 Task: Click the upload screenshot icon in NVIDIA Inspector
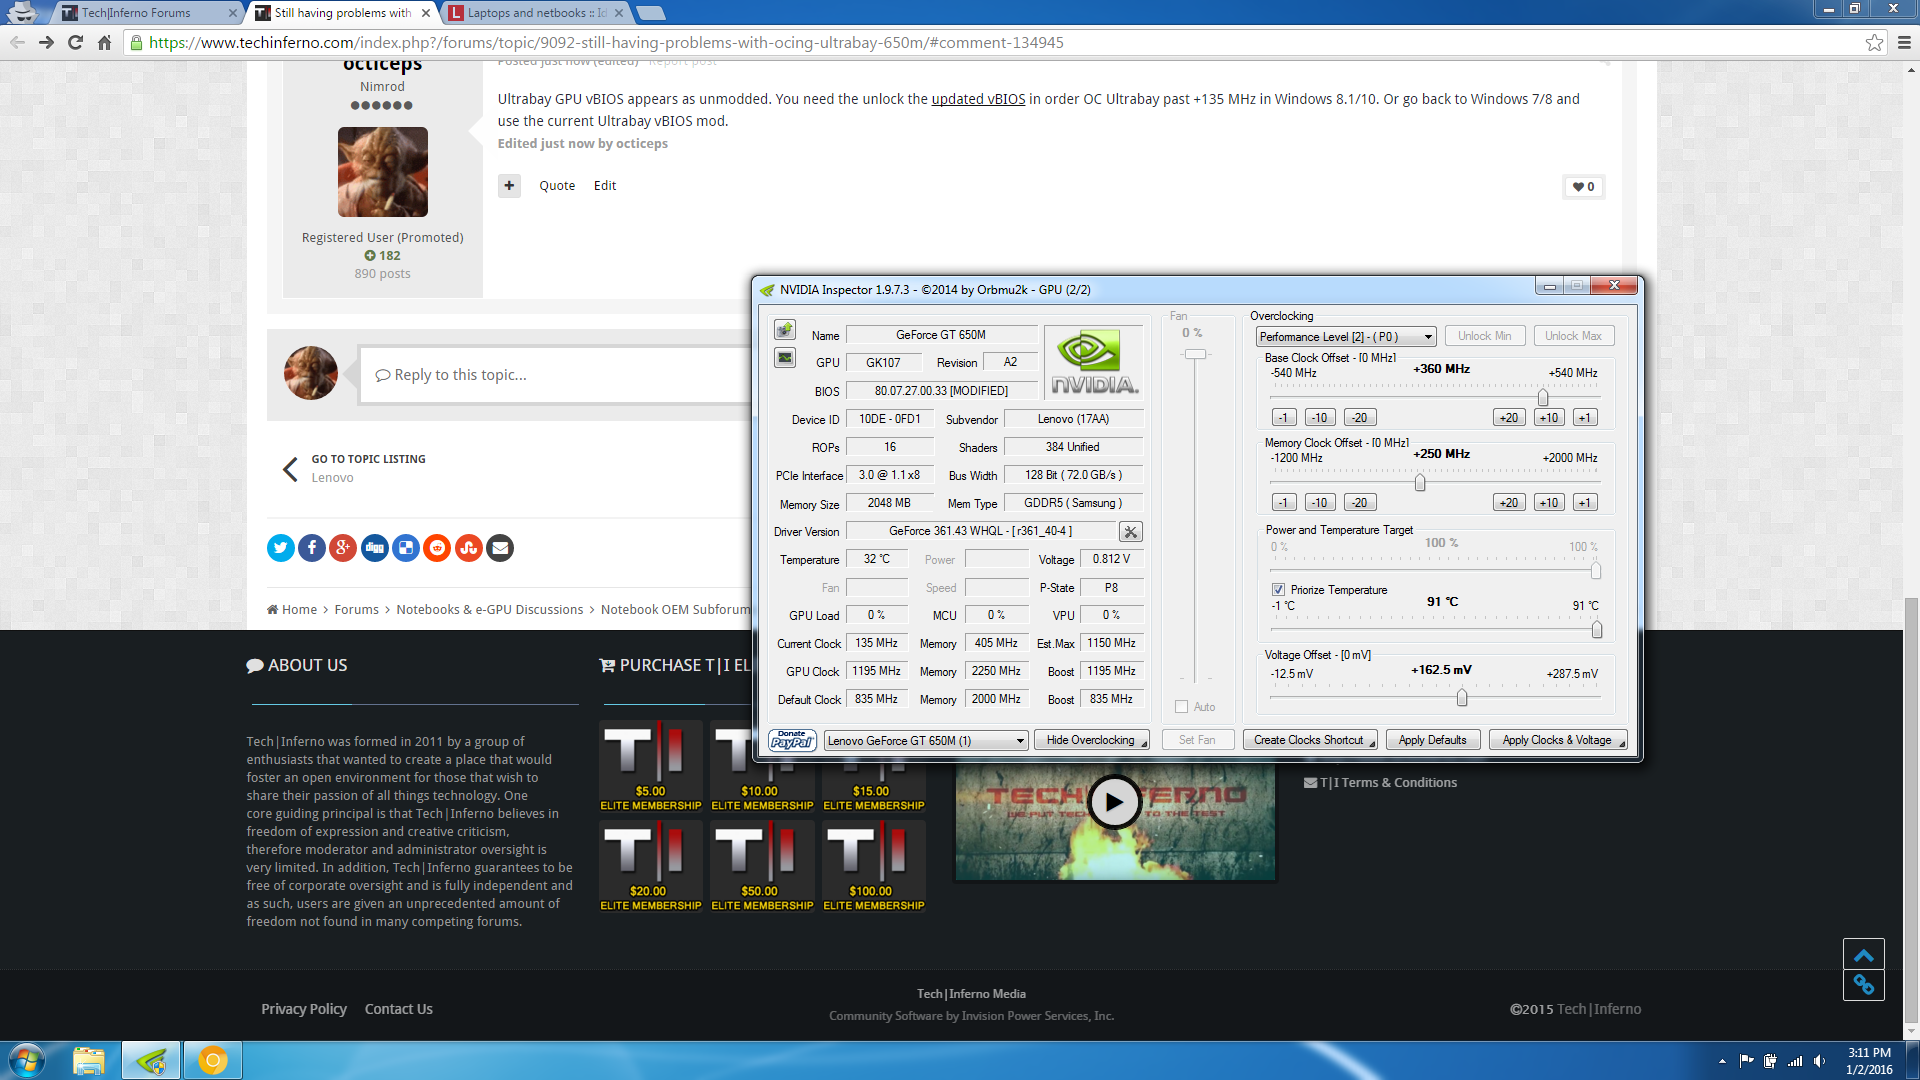click(785, 330)
